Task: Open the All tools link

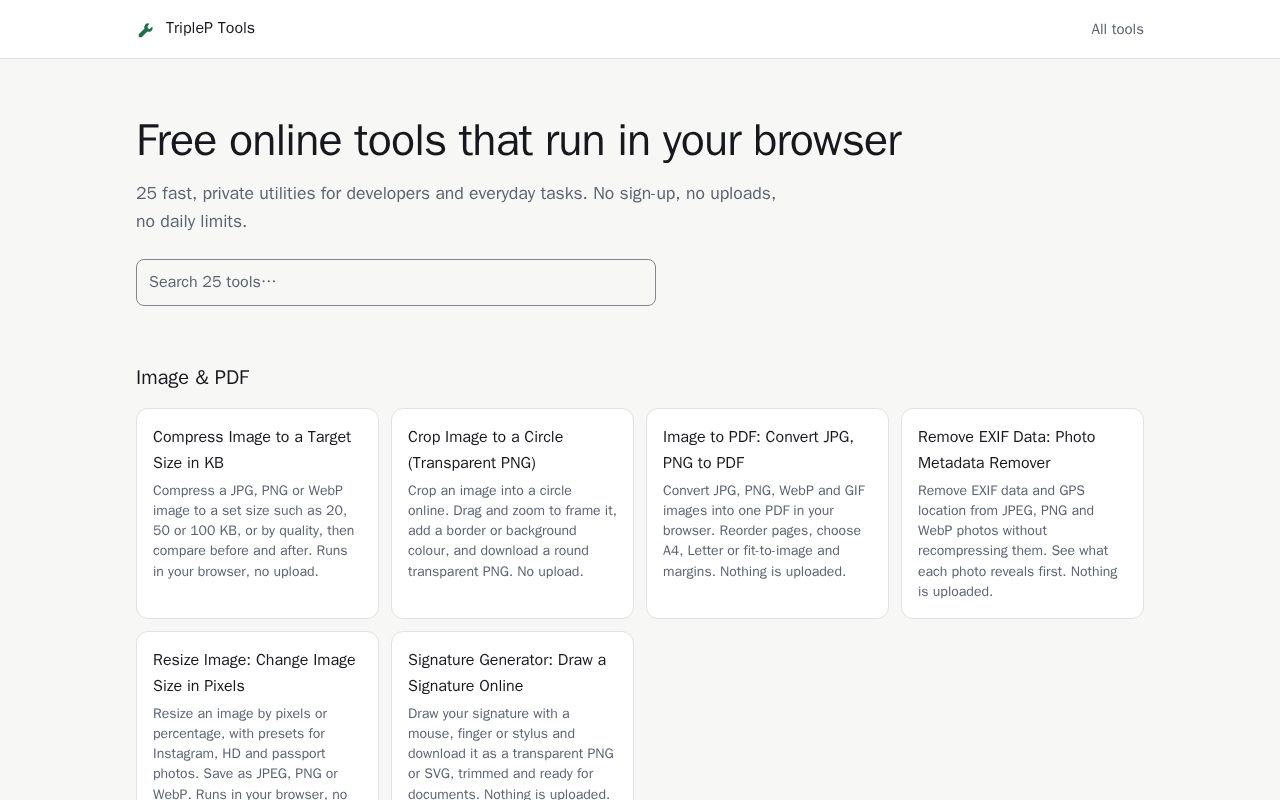Action: 1117,29
